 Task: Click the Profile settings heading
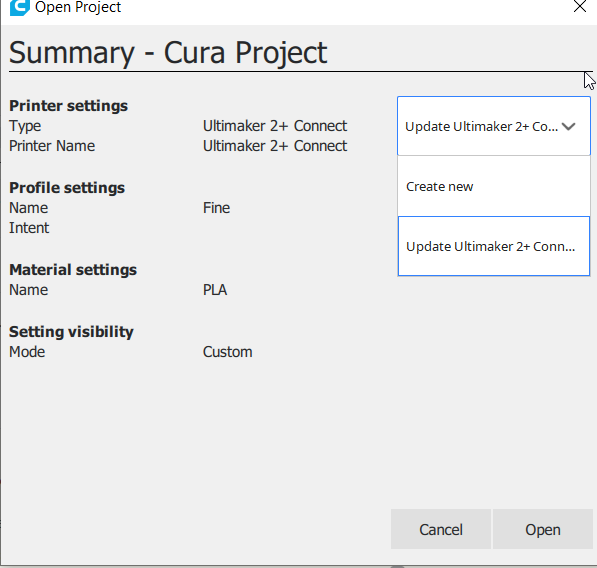coord(67,188)
